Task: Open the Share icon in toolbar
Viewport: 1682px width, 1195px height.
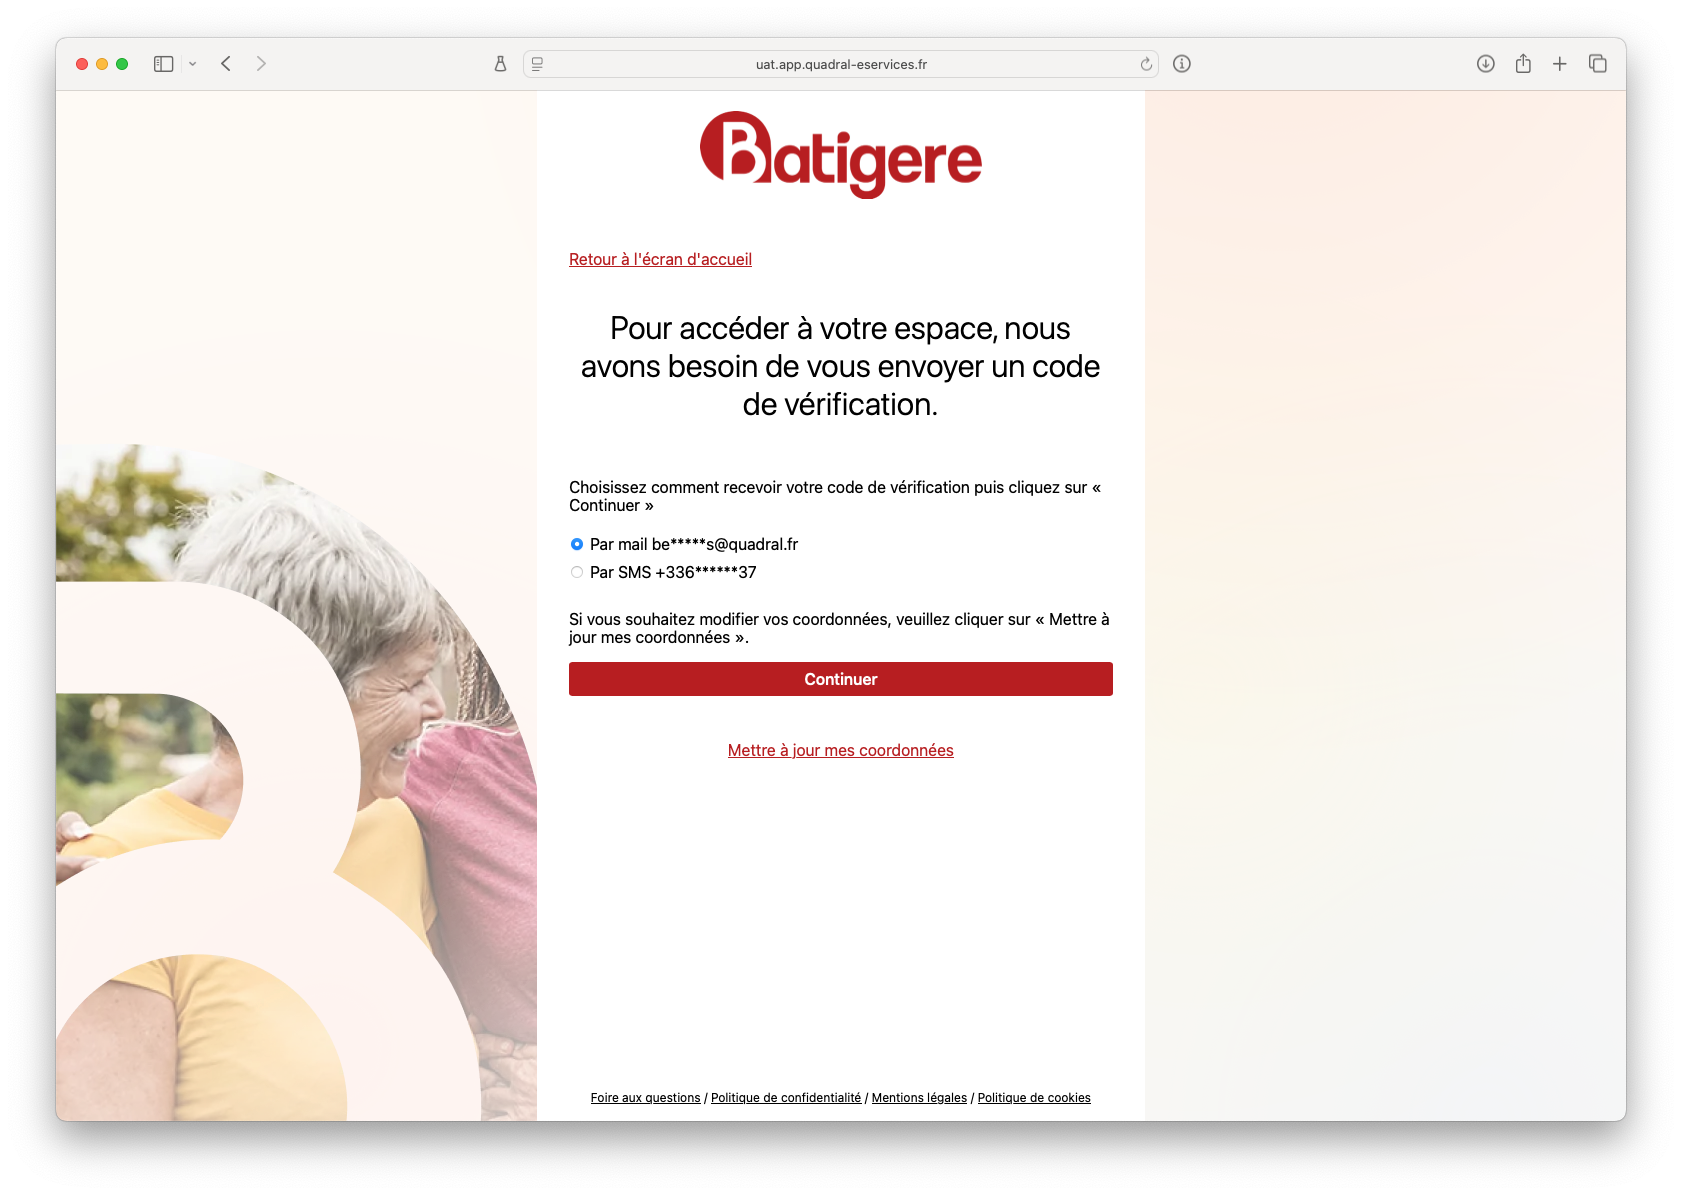Action: [x=1523, y=64]
